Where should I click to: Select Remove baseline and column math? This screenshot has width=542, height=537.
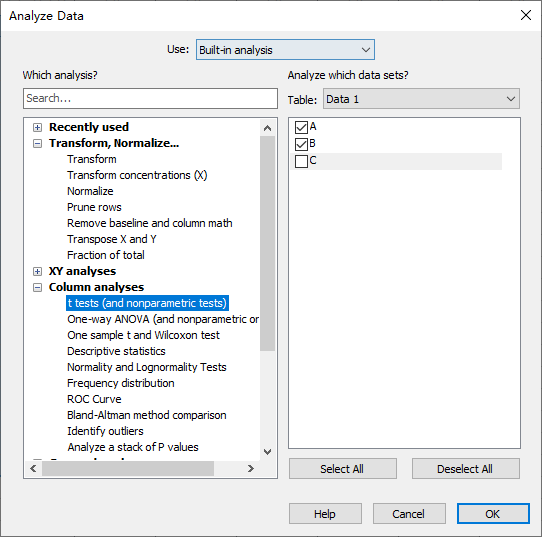pos(150,223)
